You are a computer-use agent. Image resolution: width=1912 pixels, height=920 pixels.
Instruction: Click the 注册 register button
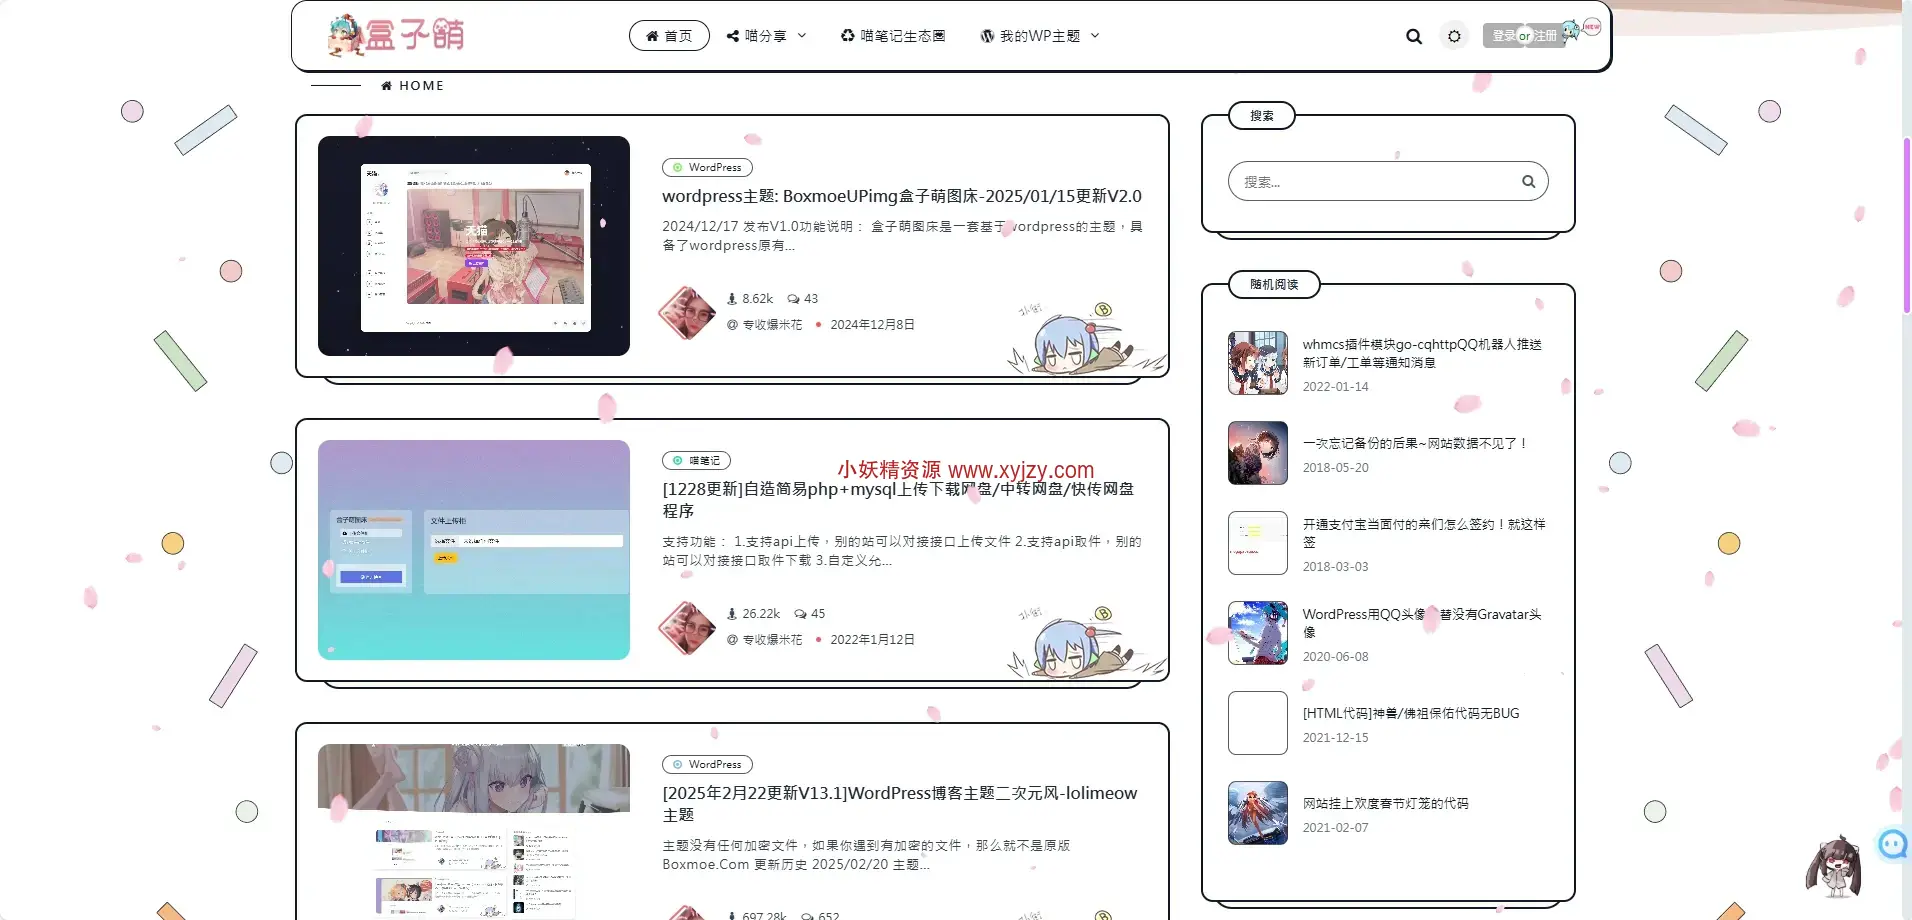click(1546, 36)
